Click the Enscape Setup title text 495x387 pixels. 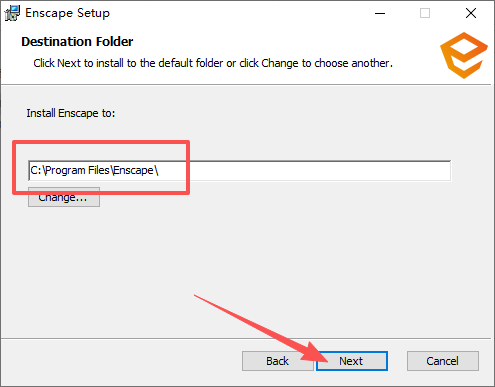67,13
